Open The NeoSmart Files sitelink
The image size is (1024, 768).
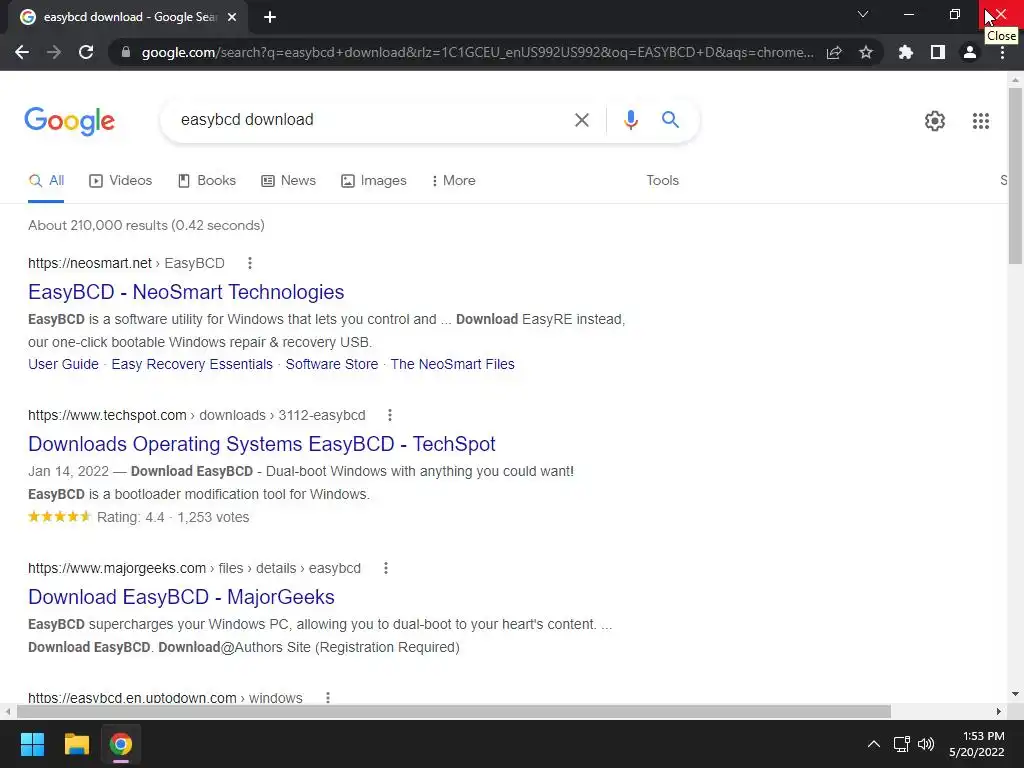[453, 364]
